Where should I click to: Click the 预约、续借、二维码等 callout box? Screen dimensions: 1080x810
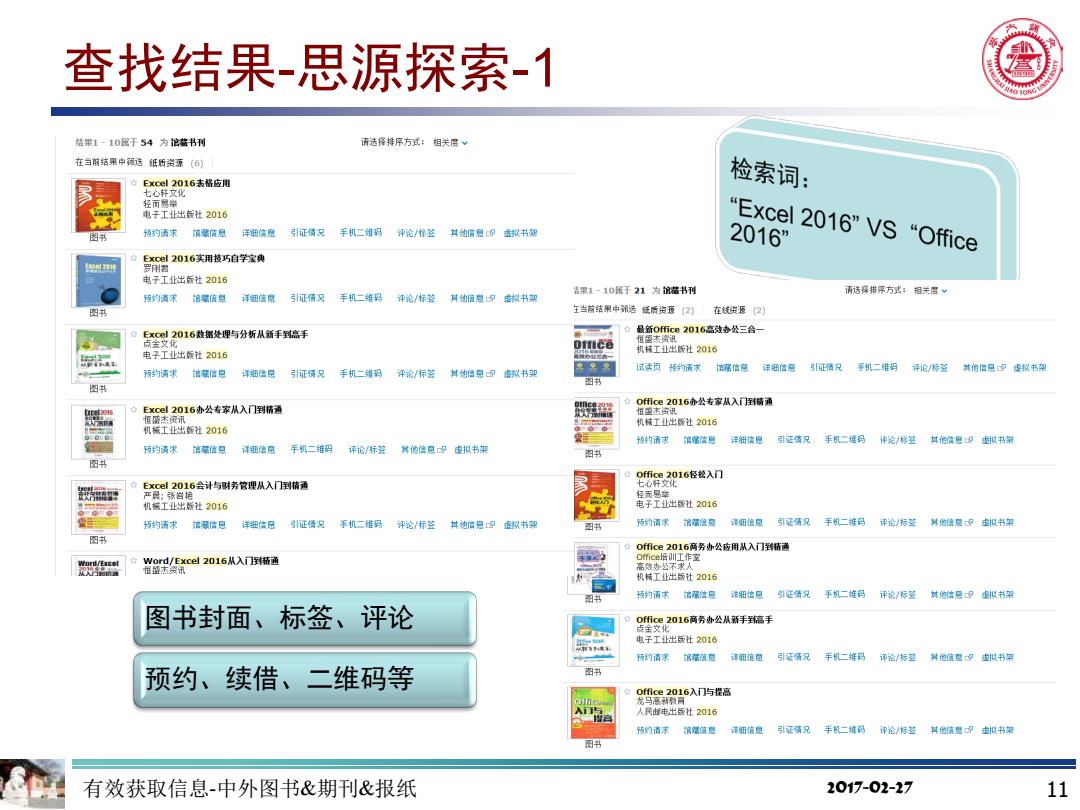pyautogui.click(x=304, y=680)
